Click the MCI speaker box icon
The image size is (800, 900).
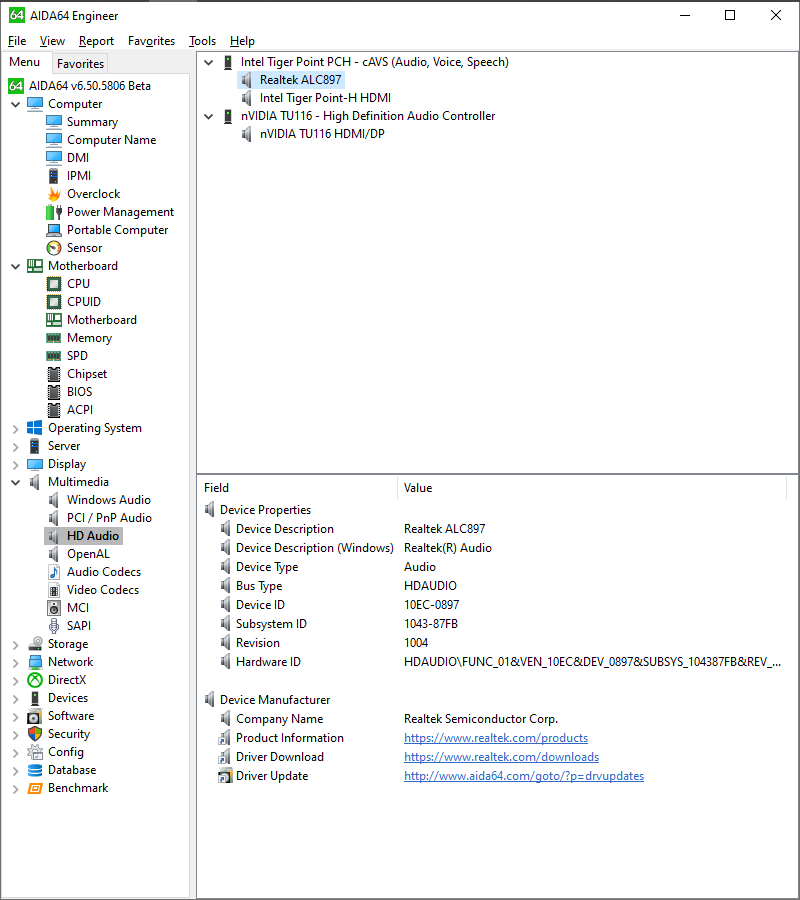(x=54, y=608)
